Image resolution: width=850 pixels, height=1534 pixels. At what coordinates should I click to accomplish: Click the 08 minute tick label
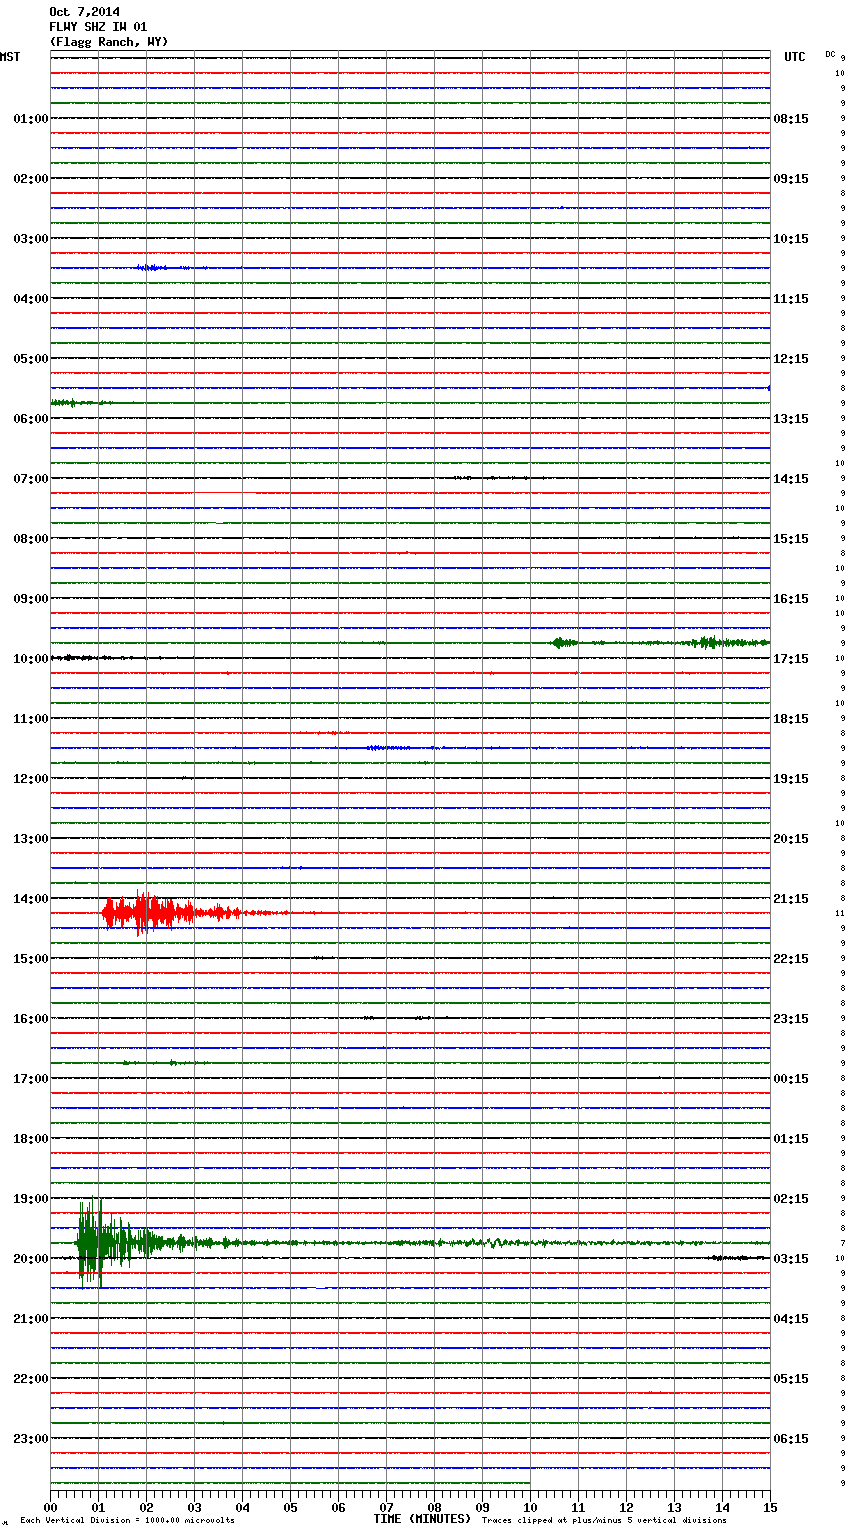coord(434,1507)
